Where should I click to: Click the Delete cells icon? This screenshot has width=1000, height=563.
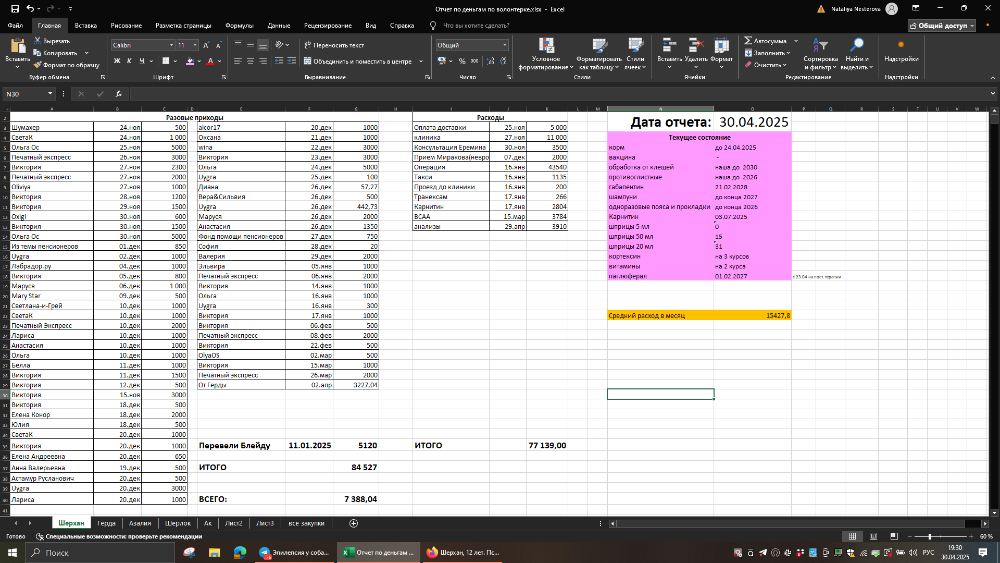[x=696, y=45]
